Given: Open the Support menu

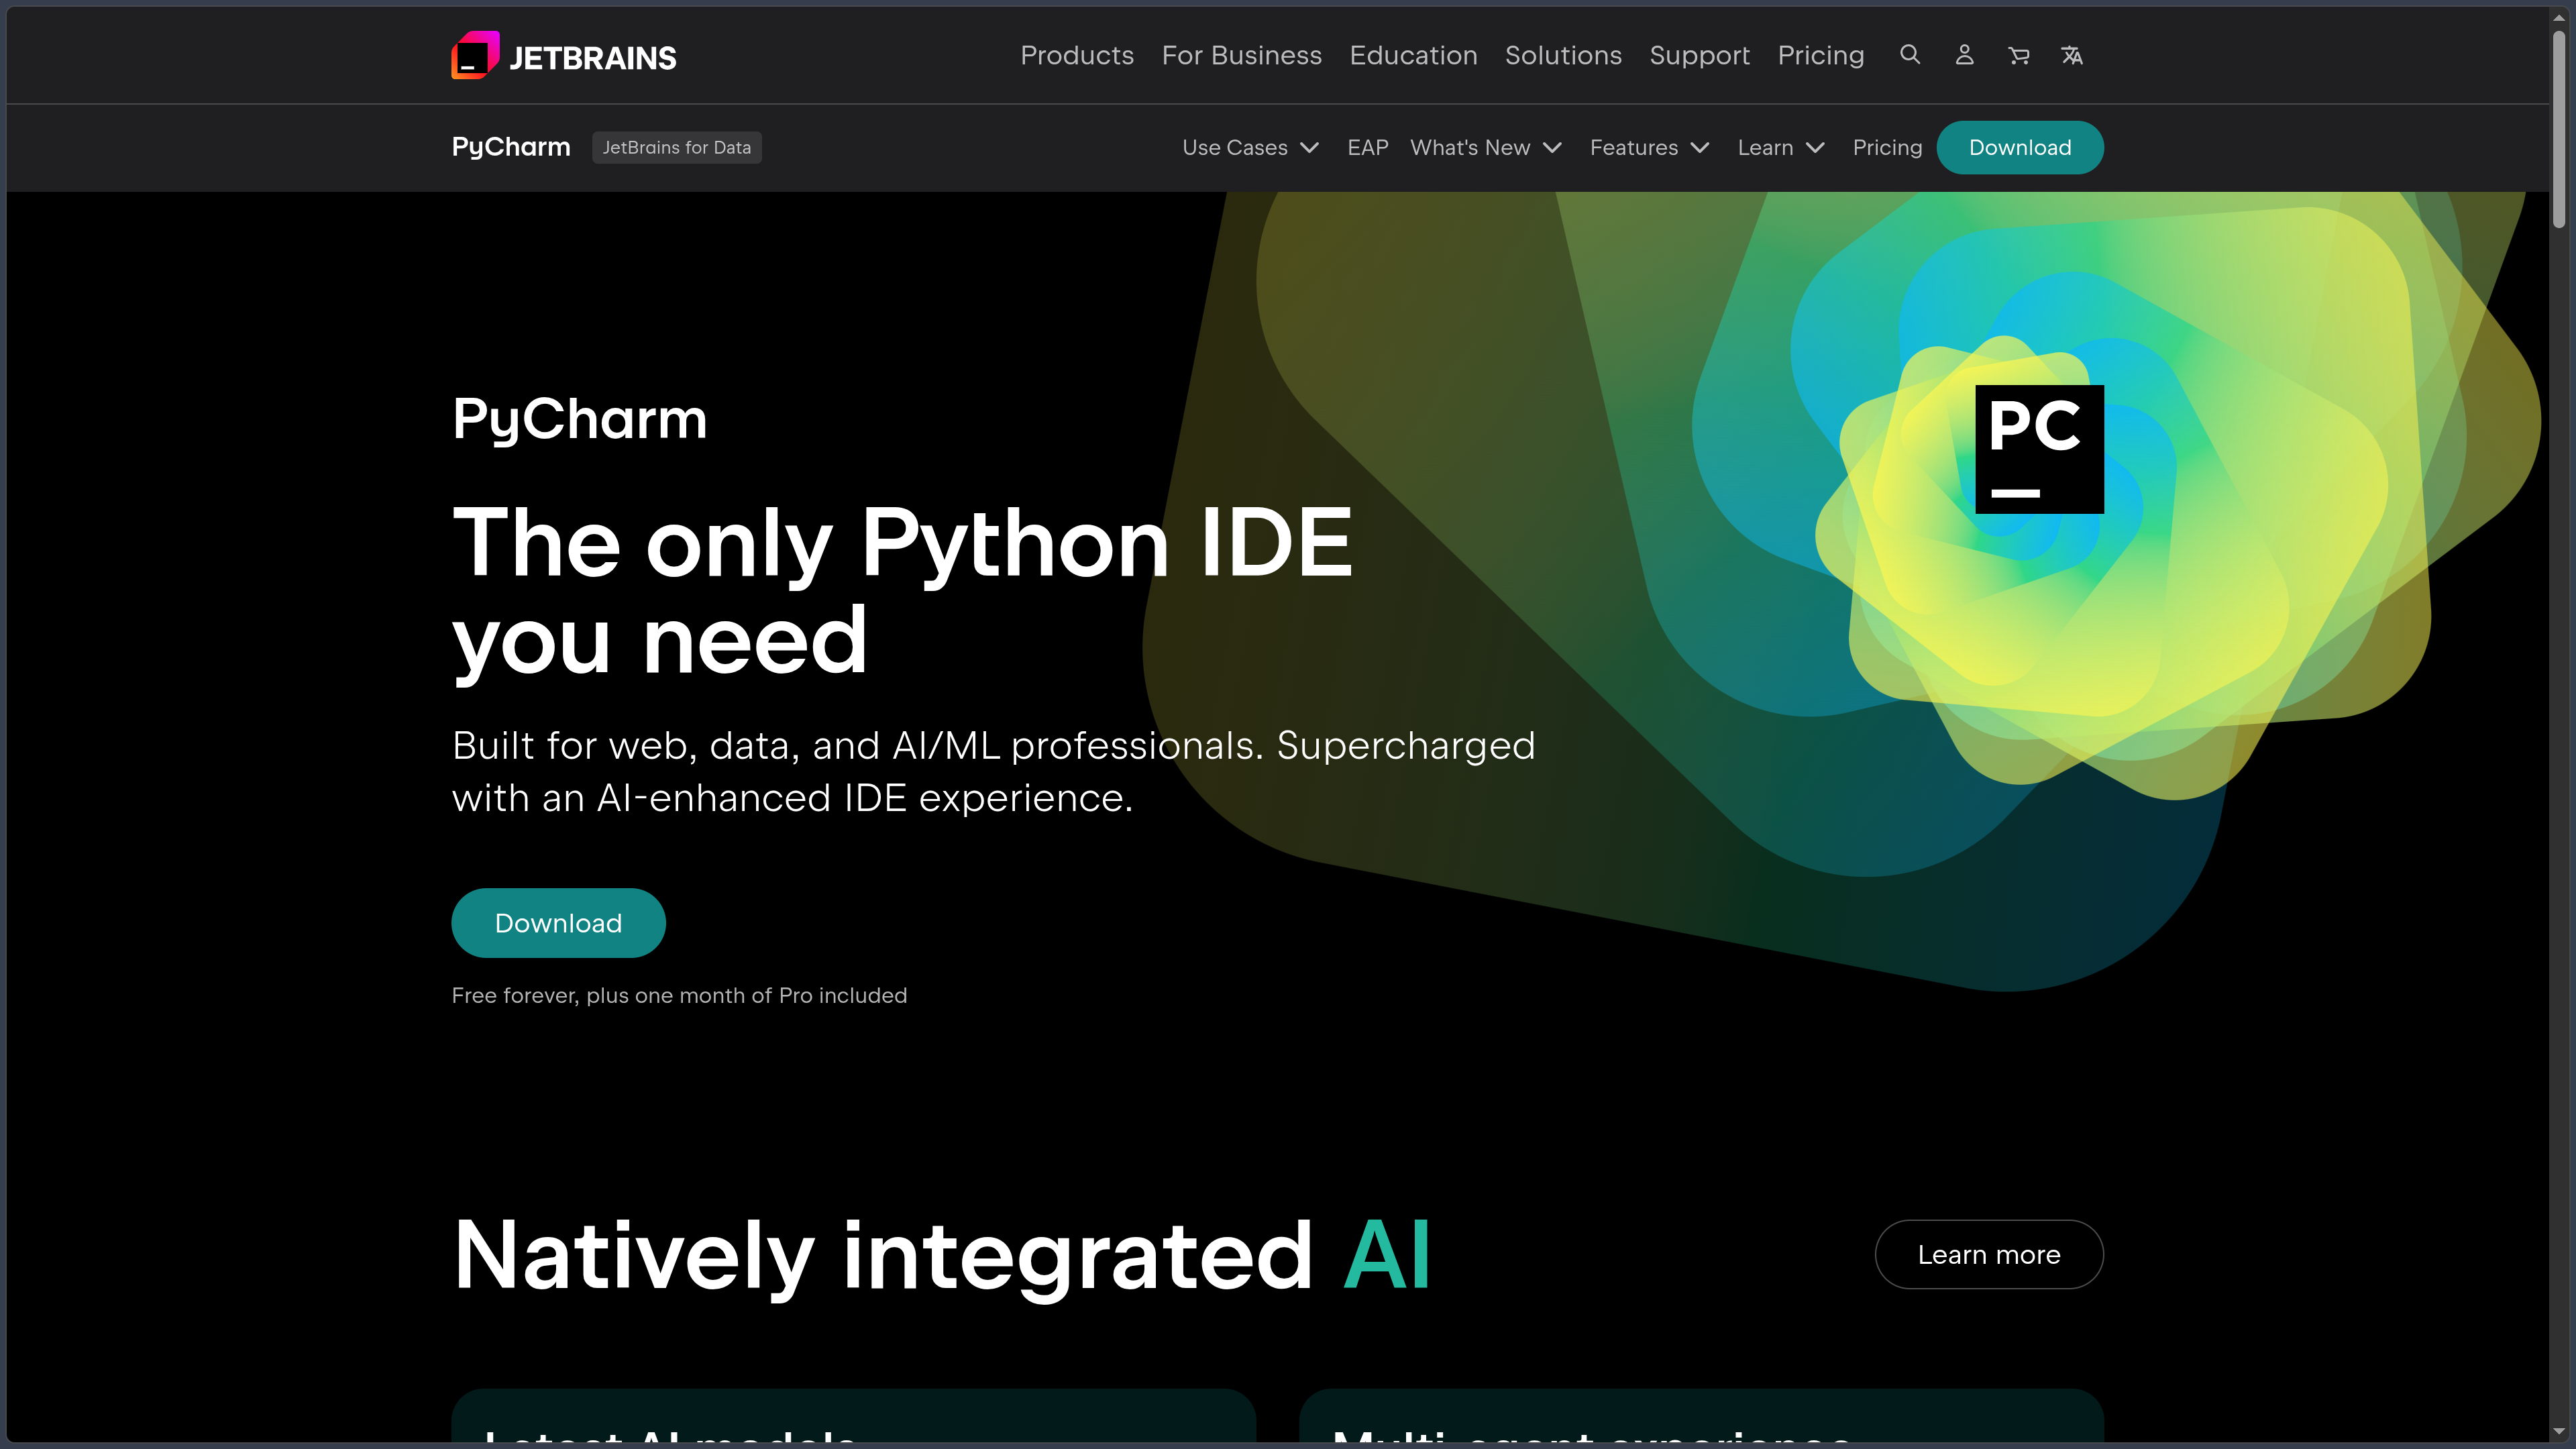Looking at the screenshot, I should pyautogui.click(x=1699, y=55).
